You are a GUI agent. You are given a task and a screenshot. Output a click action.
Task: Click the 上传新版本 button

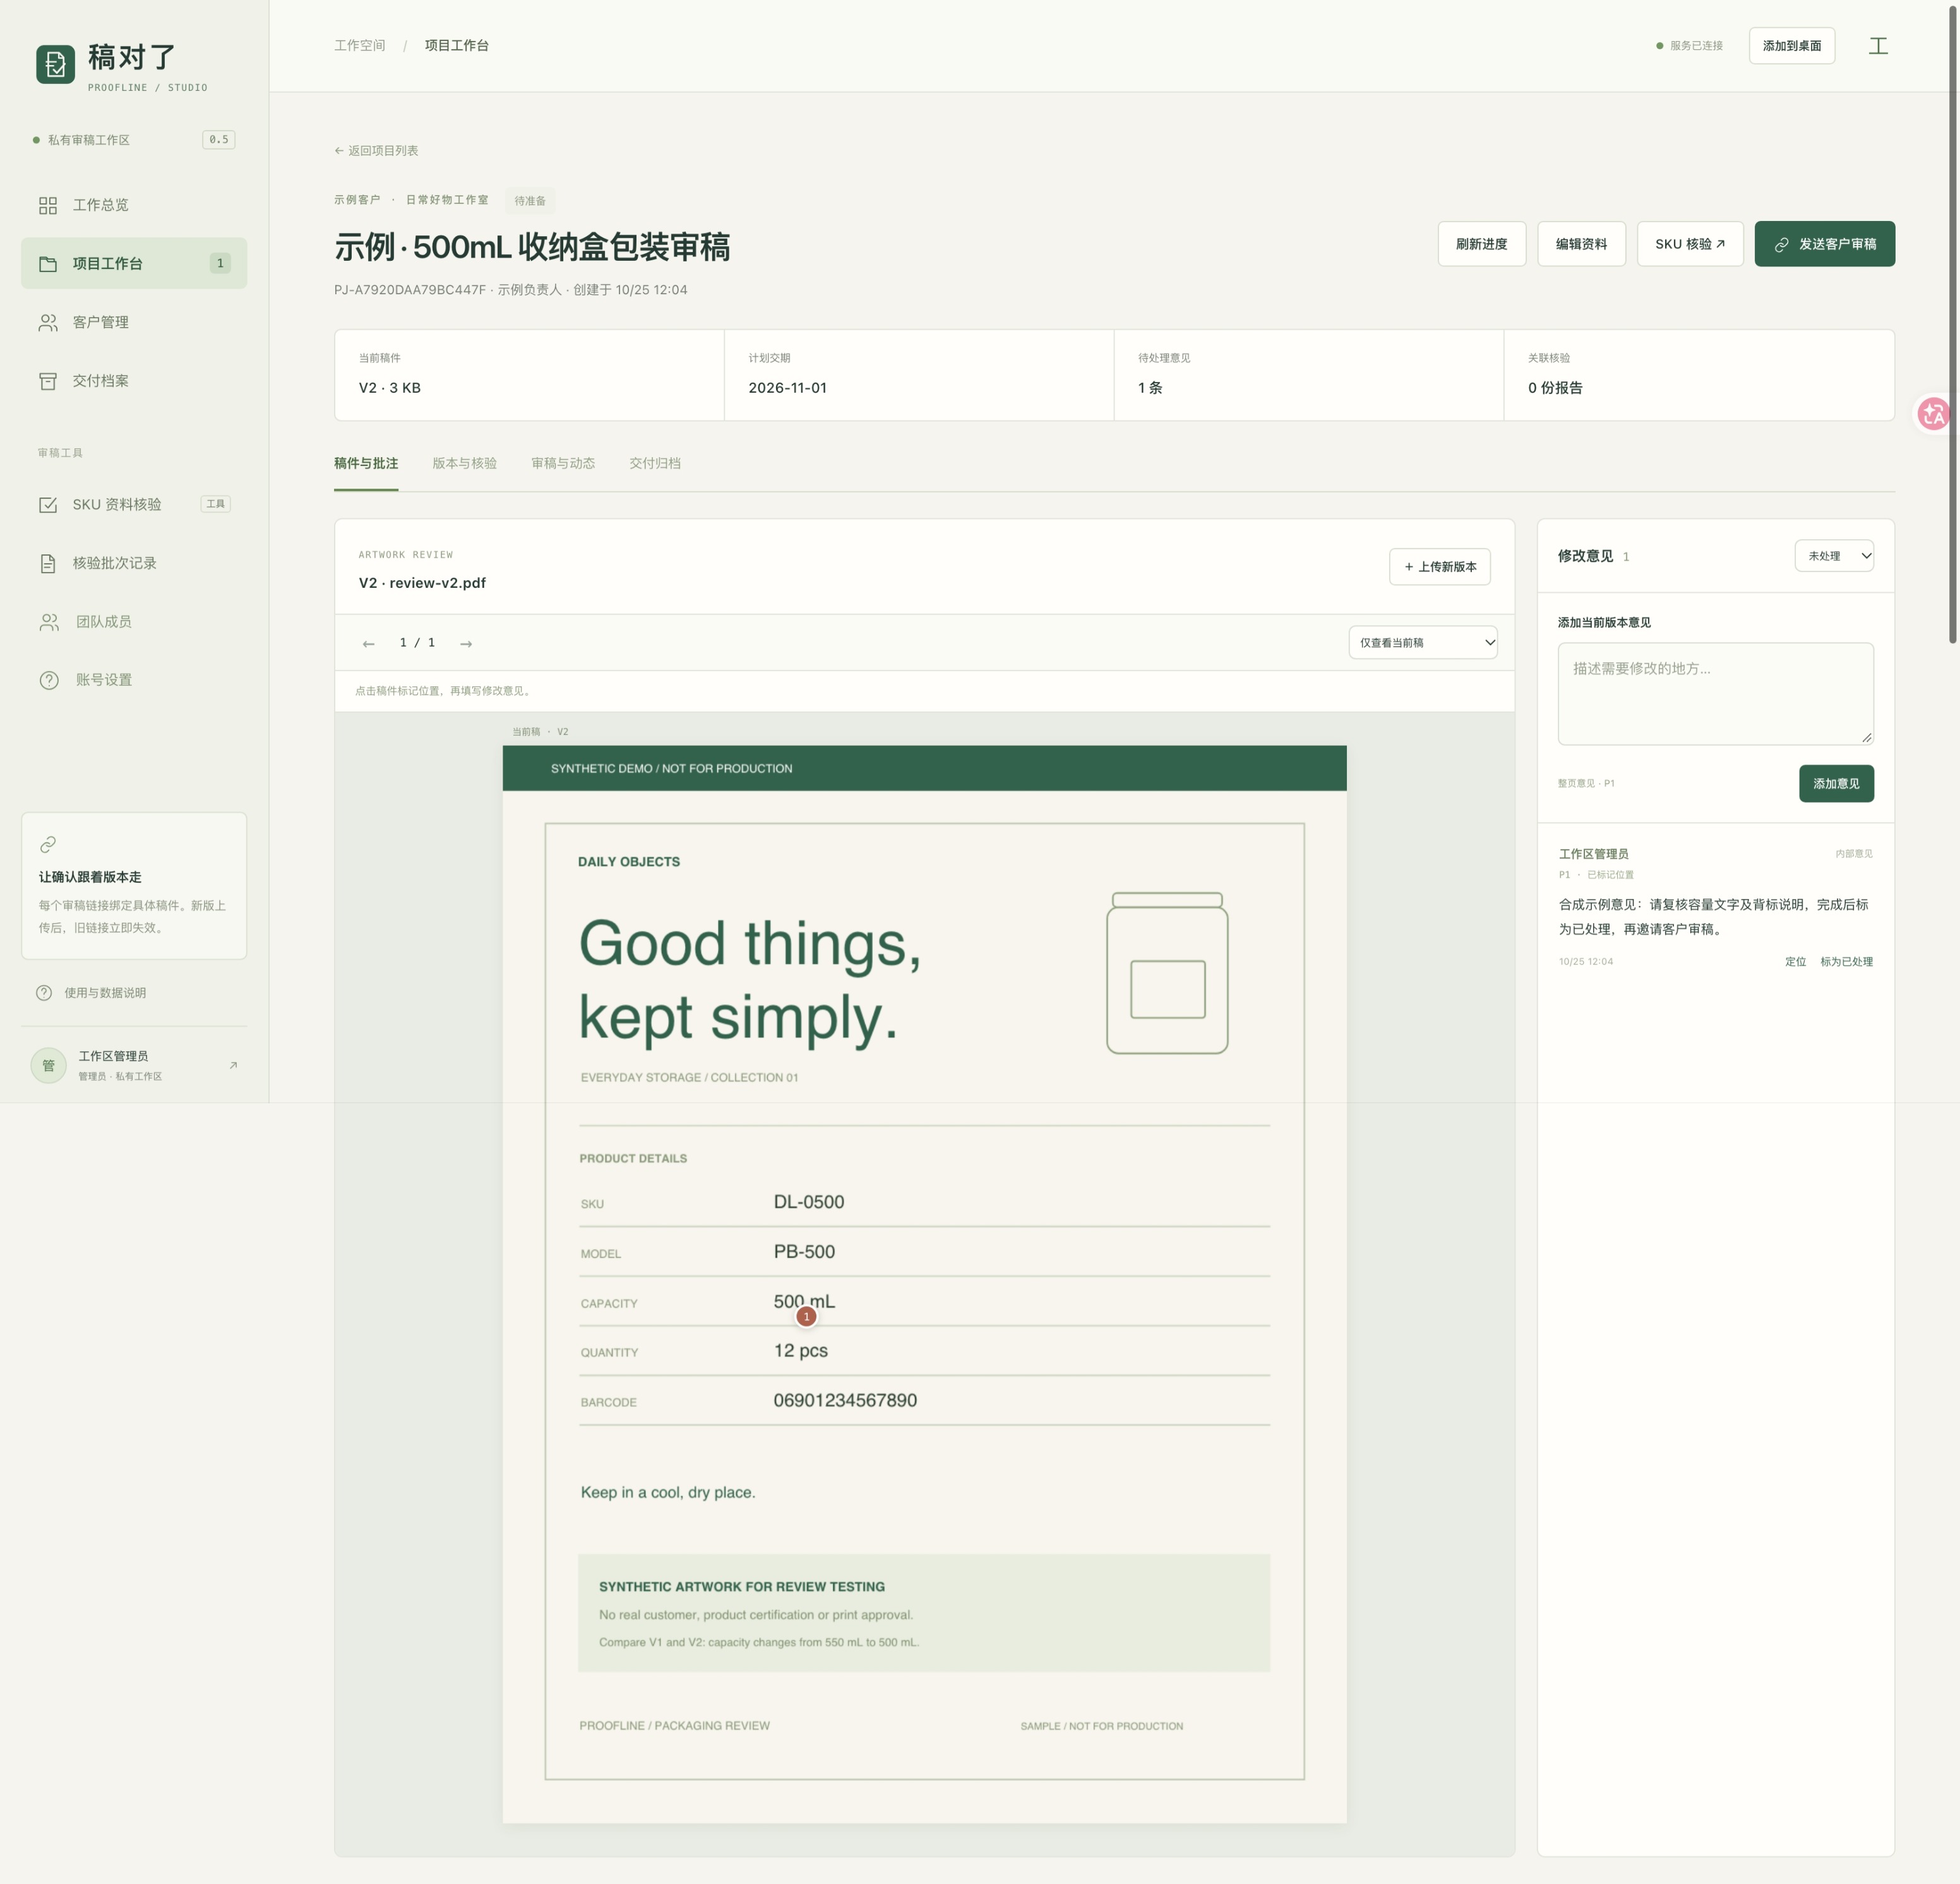point(1439,566)
